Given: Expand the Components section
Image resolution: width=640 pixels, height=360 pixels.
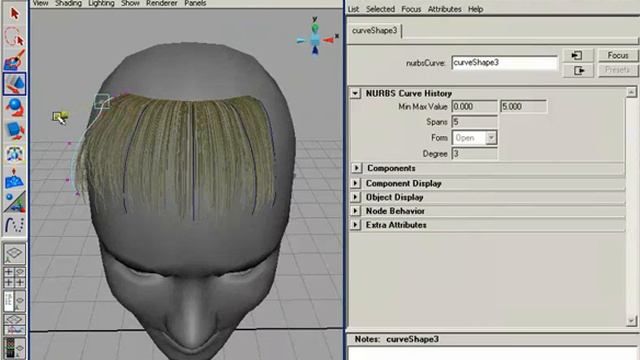Looking at the screenshot, I should (x=356, y=168).
